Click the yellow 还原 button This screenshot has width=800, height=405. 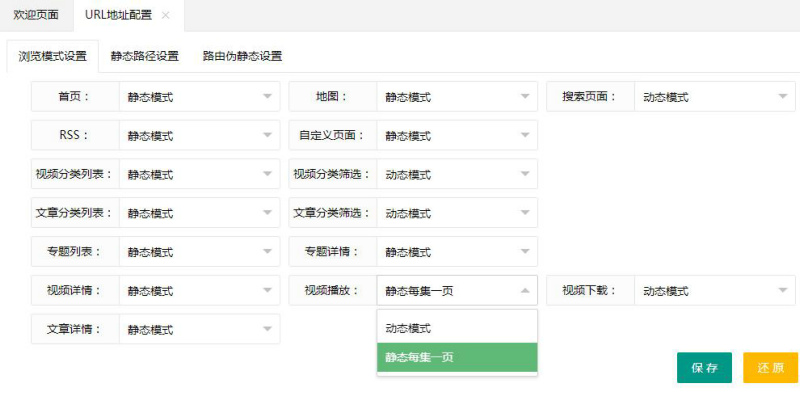tap(770, 367)
